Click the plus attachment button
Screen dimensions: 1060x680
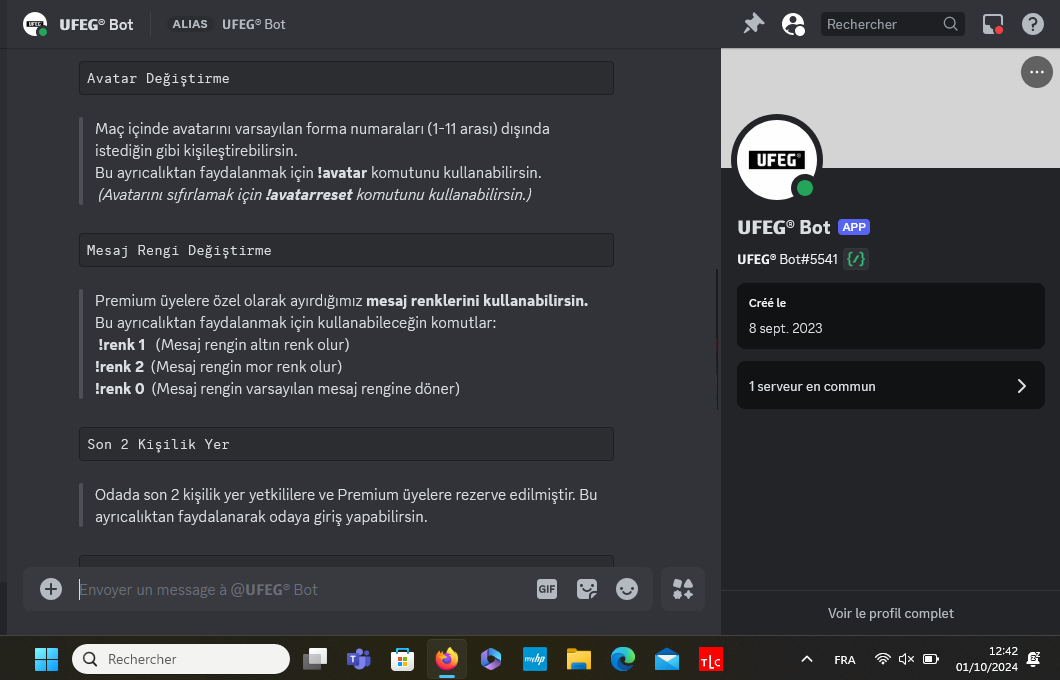pos(51,589)
